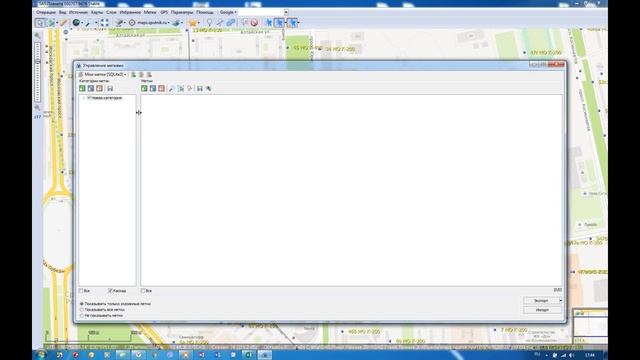This screenshot has width=640, height=360.
Task: Select 'Показывать только указанные метки' radio button
Action: 82,304
